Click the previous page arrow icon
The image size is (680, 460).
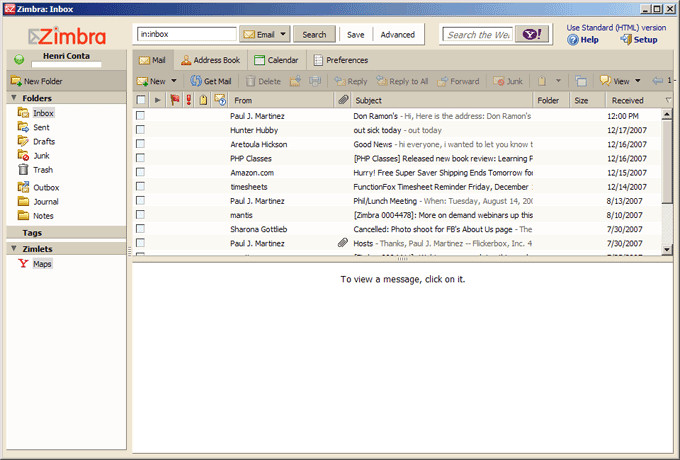(657, 81)
